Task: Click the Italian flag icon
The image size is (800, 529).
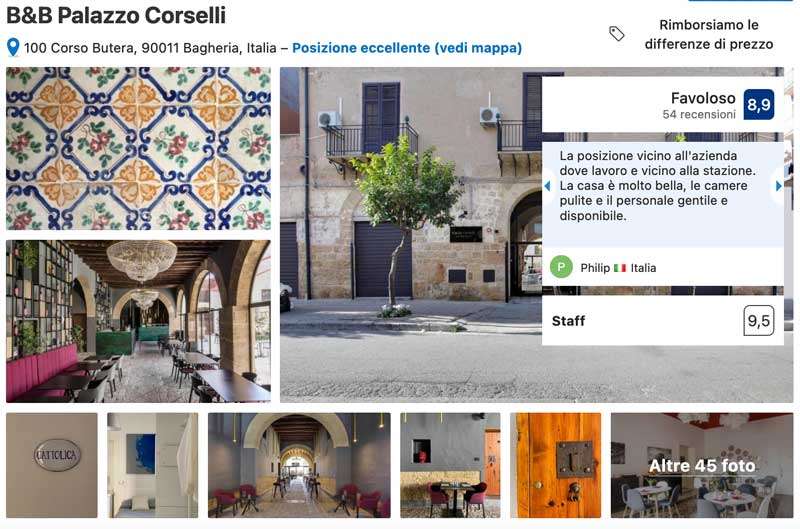Action: click(x=620, y=268)
